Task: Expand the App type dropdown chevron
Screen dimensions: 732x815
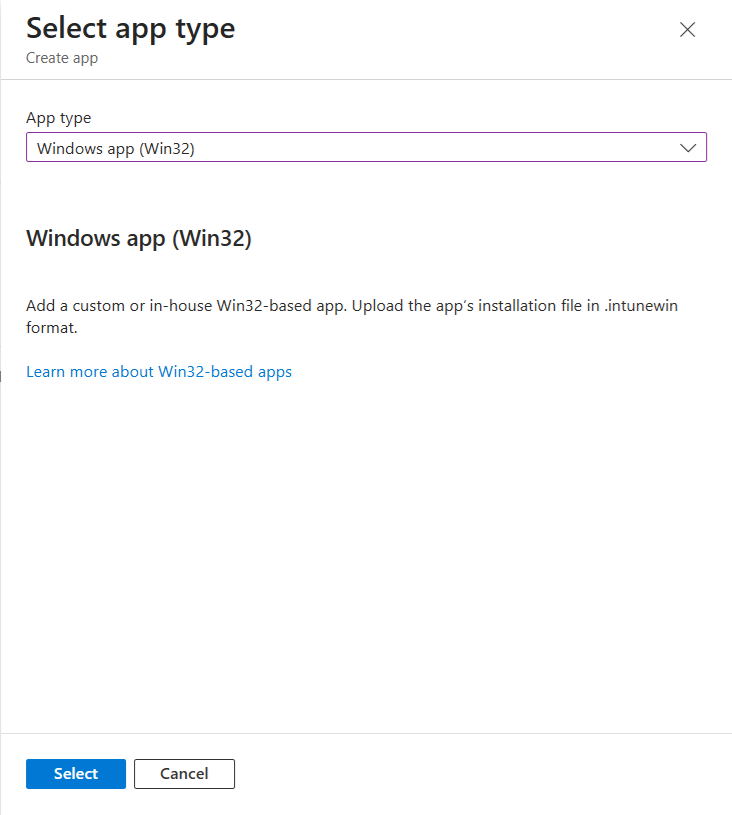Action: coord(688,148)
